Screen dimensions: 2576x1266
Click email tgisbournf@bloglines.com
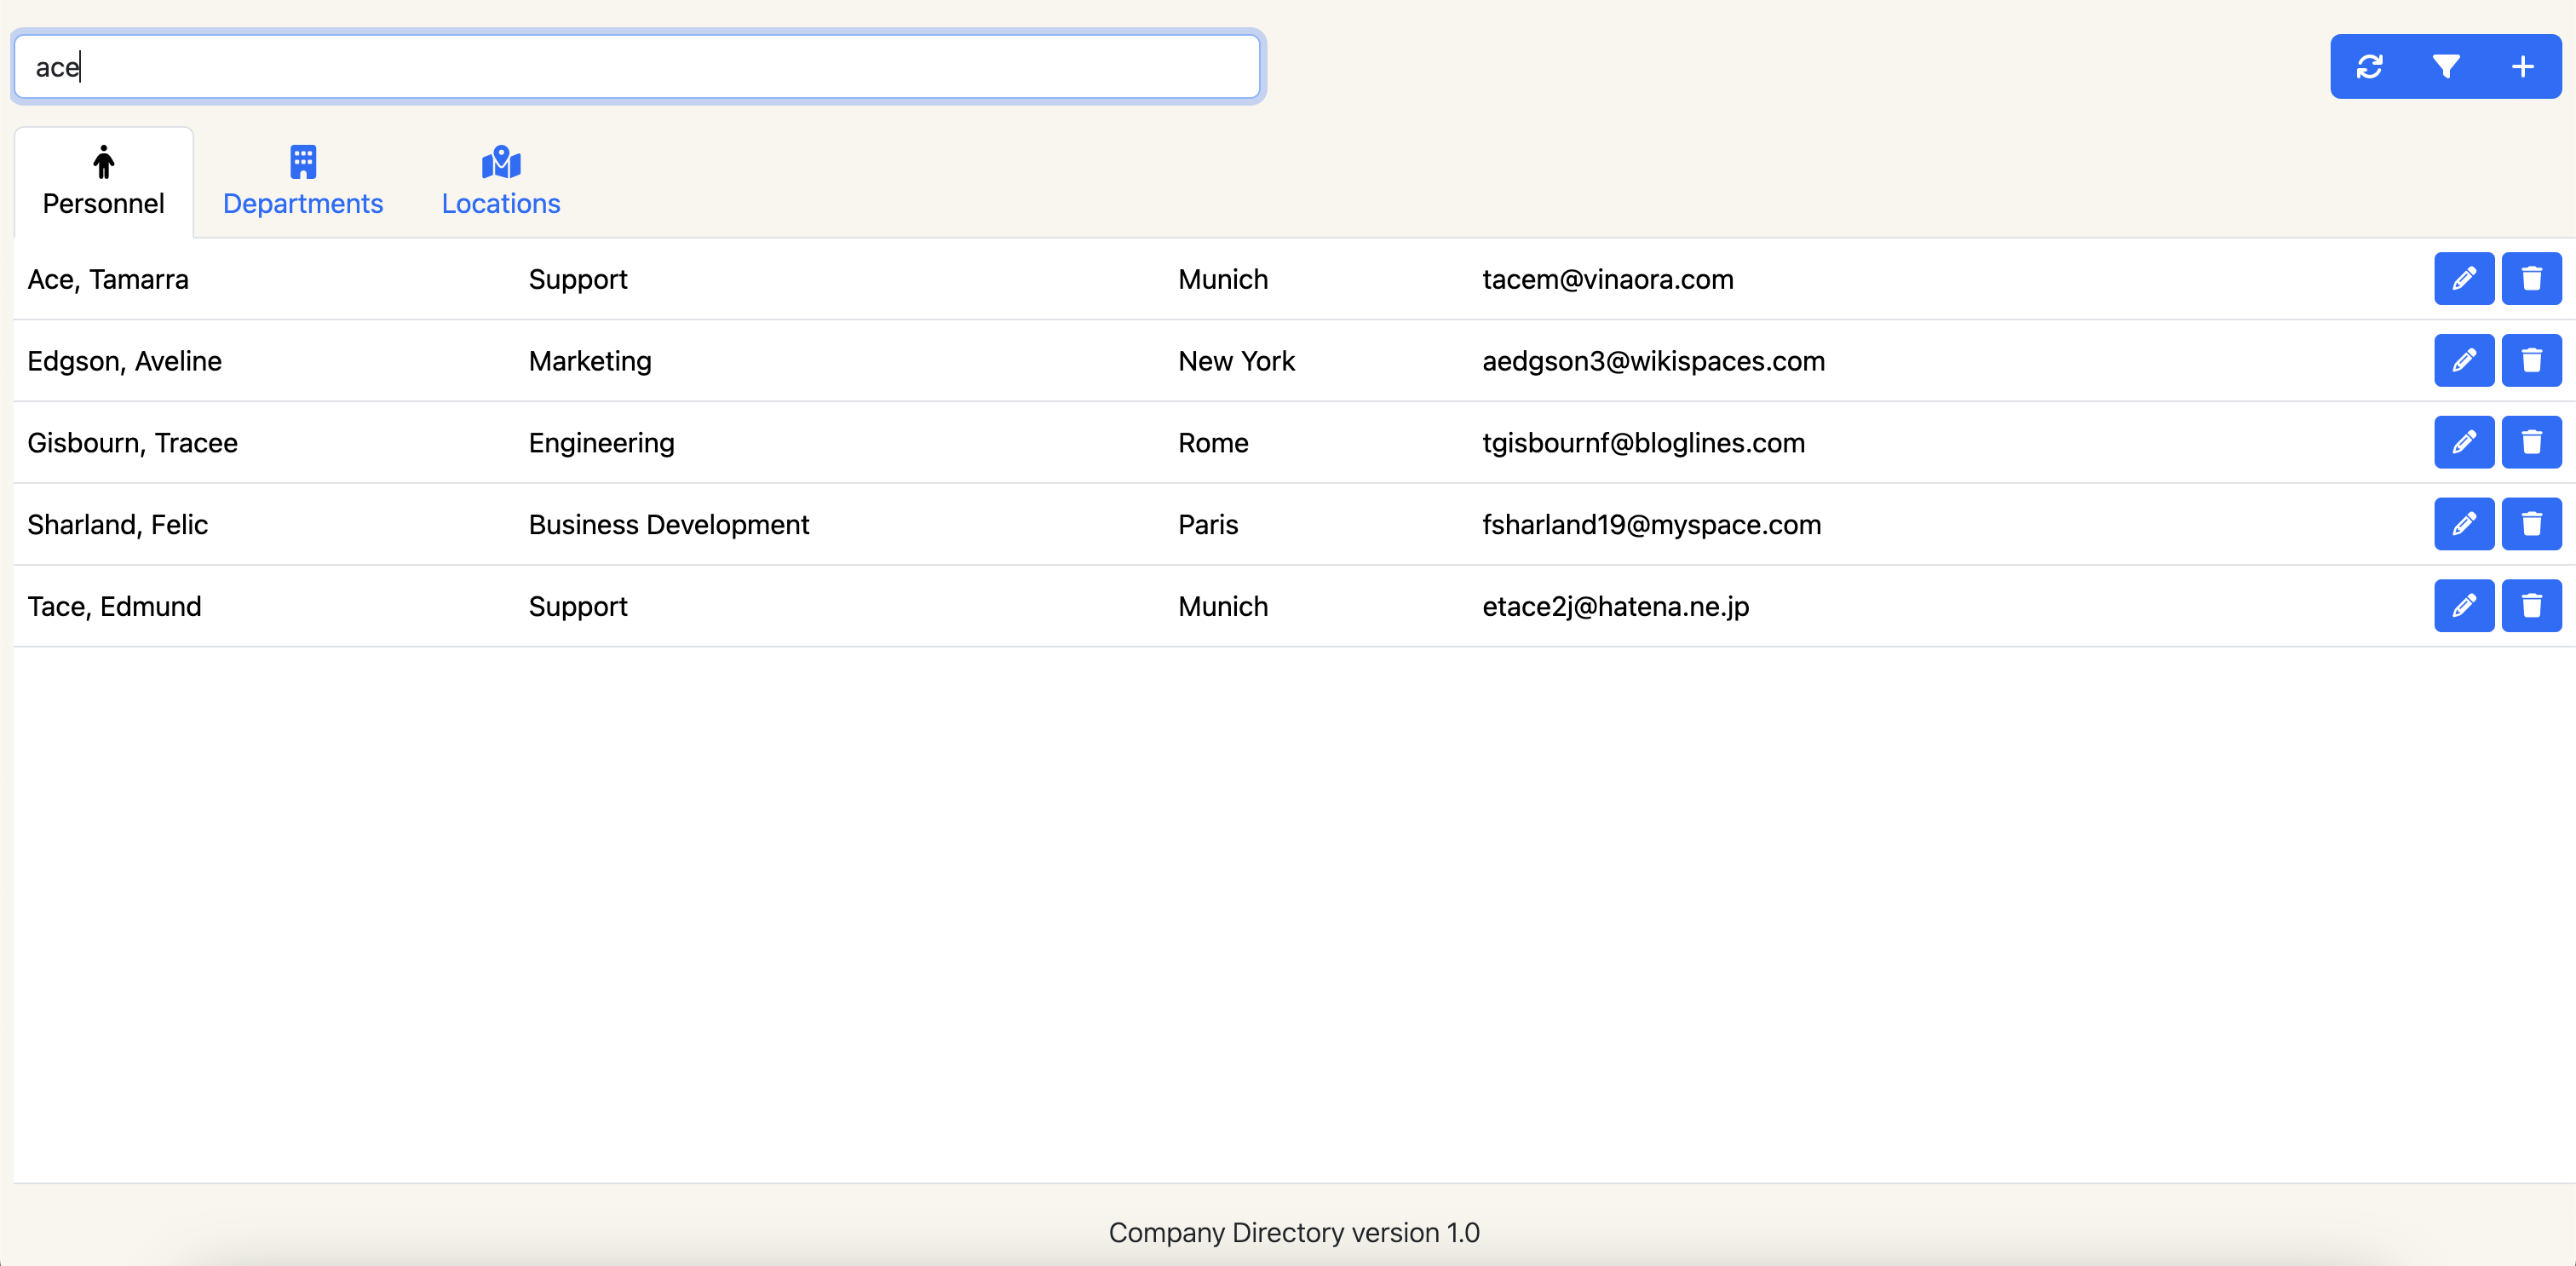(x=1643, y=443)
